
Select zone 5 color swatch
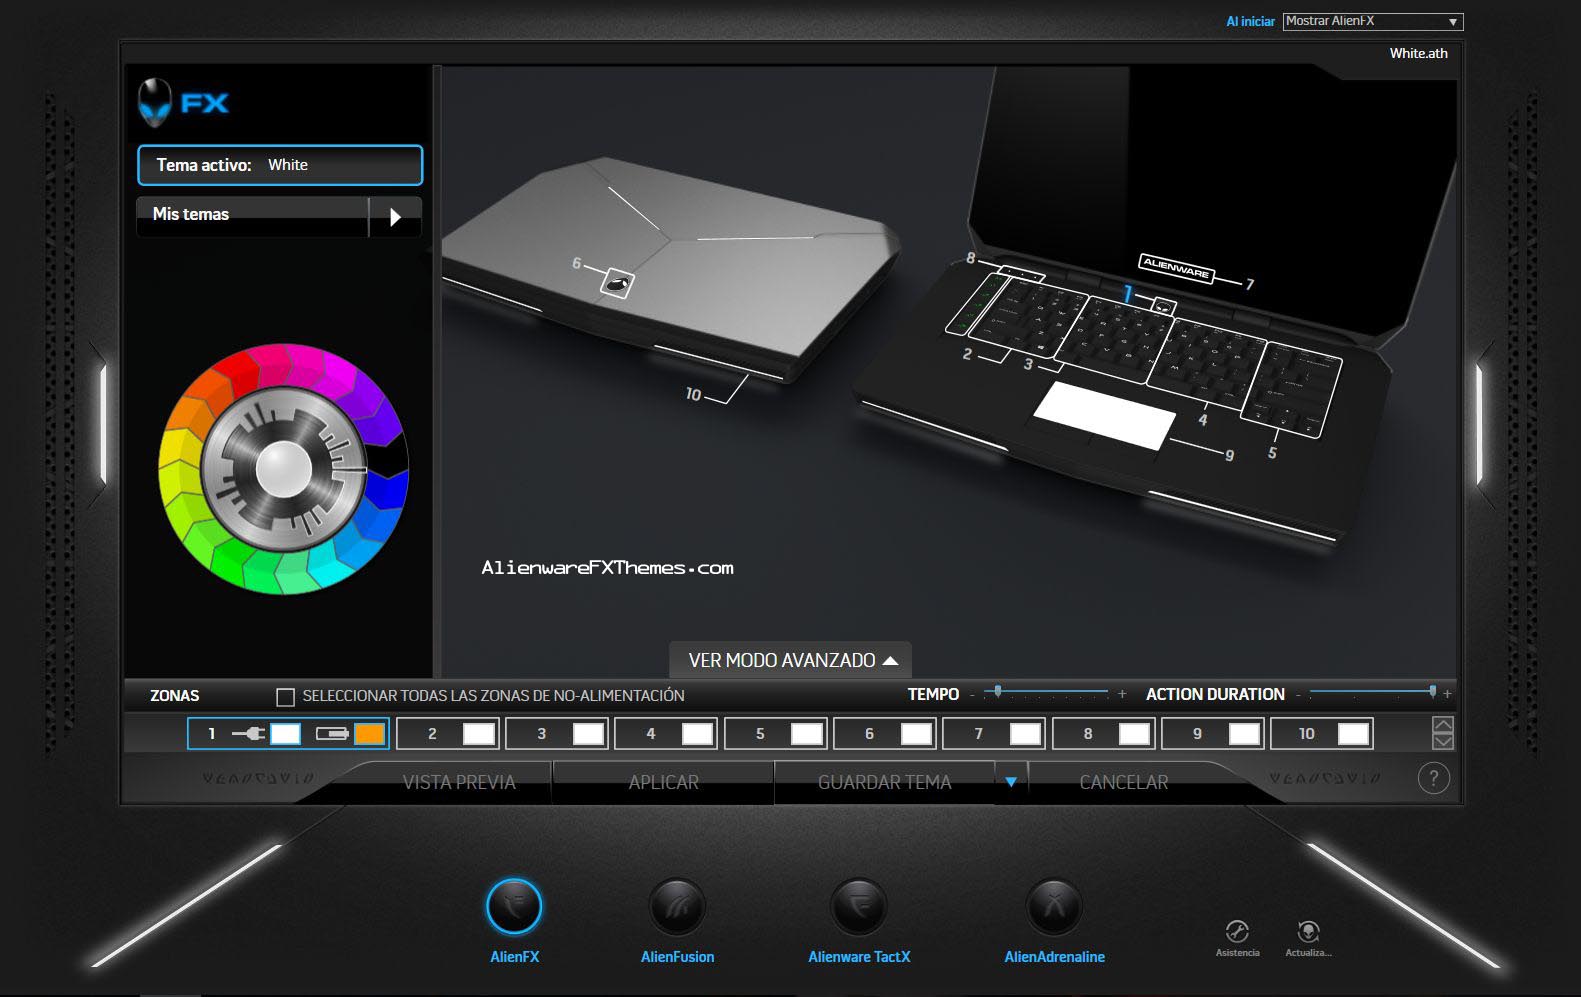click(806, 734)
